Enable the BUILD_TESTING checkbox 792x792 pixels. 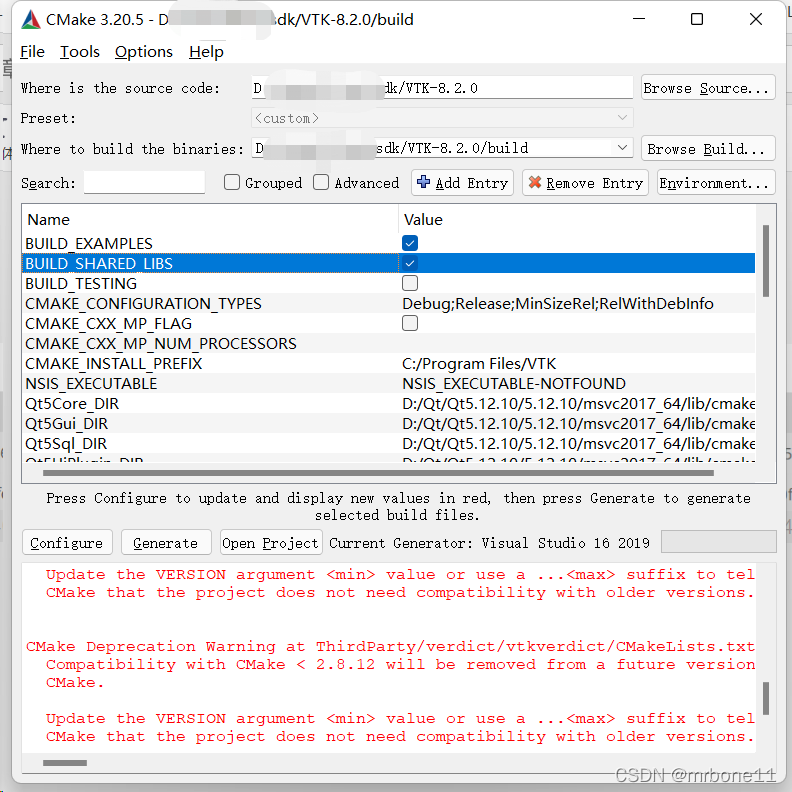(x=410, y=283)
